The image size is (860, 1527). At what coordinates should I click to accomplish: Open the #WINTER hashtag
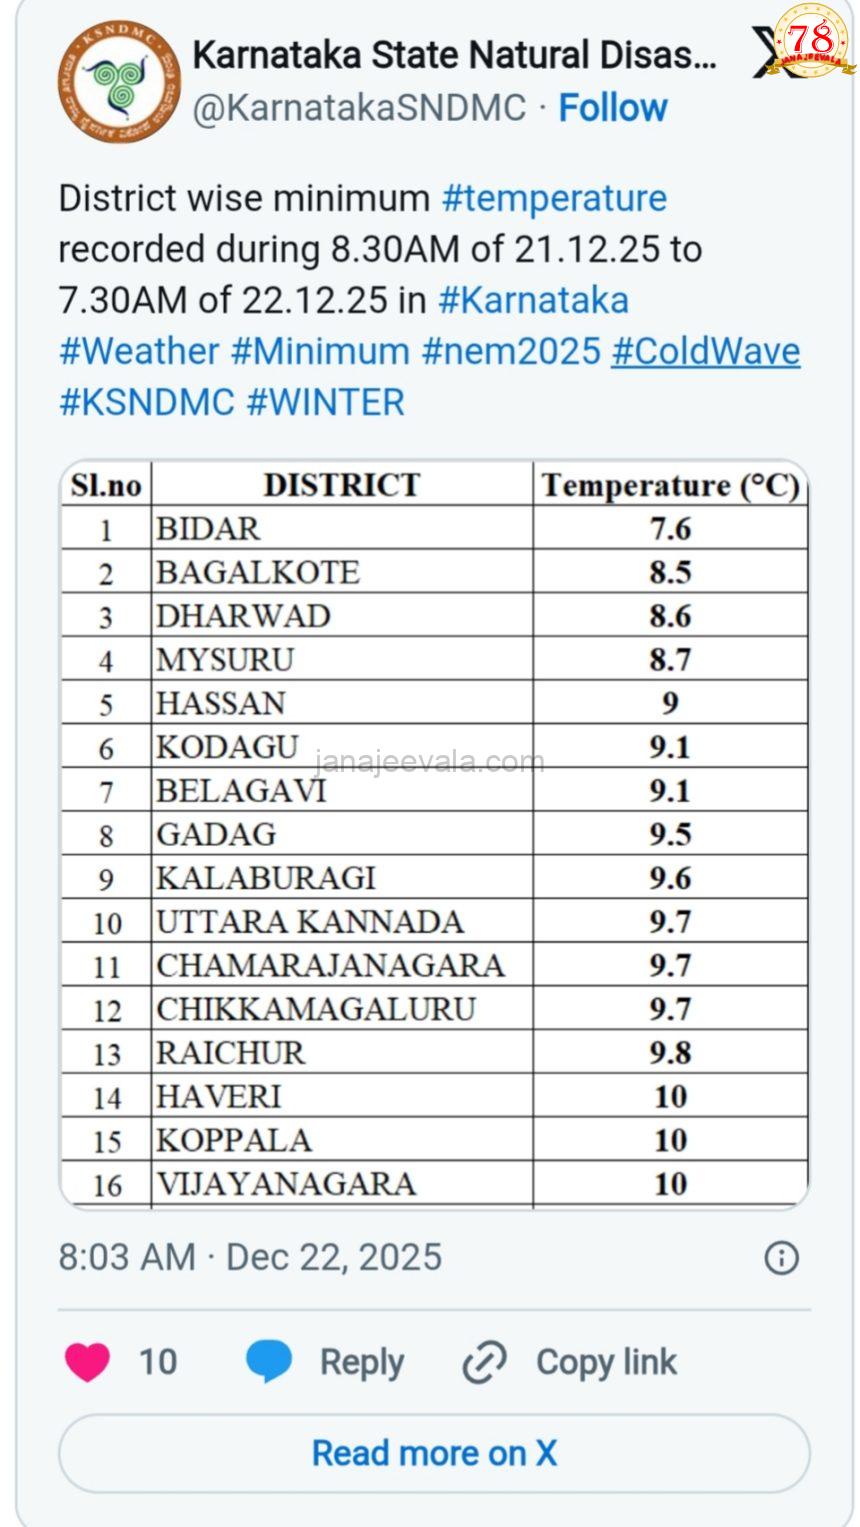click(328, 402)
